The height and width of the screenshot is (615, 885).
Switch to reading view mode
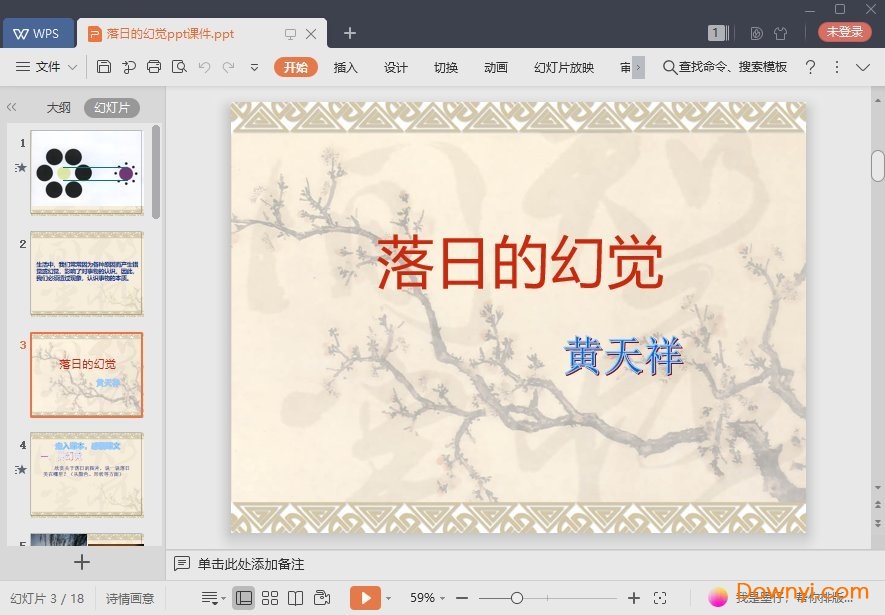[294, 596]
